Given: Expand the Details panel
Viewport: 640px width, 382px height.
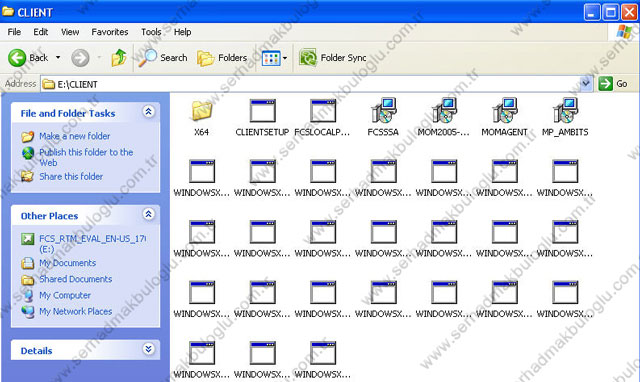Looking at the screenshot, I should [x=149, y=349].
